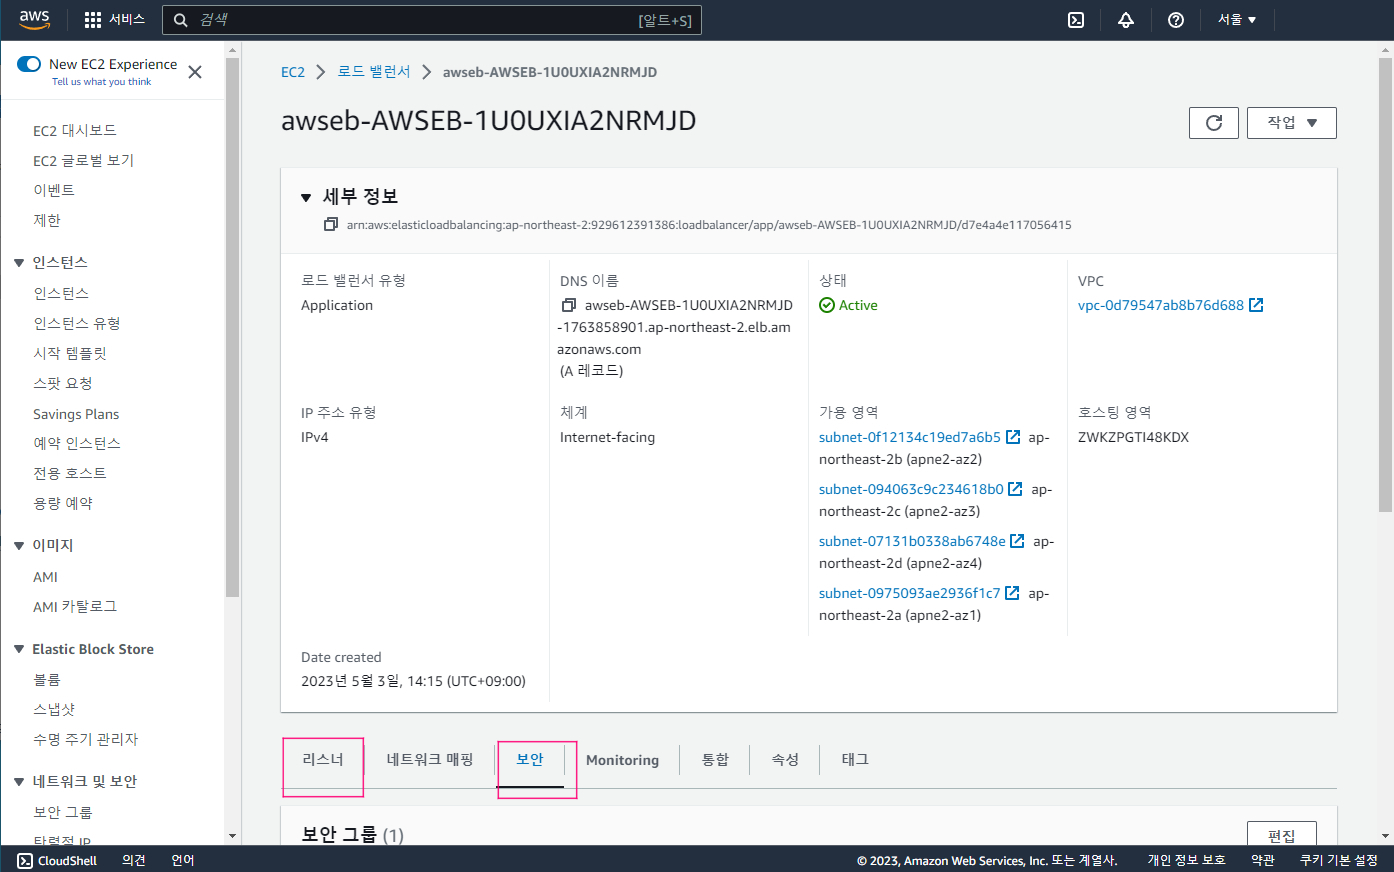
Task: Open 전용 호스트 in sidebar
Action: 70,473
